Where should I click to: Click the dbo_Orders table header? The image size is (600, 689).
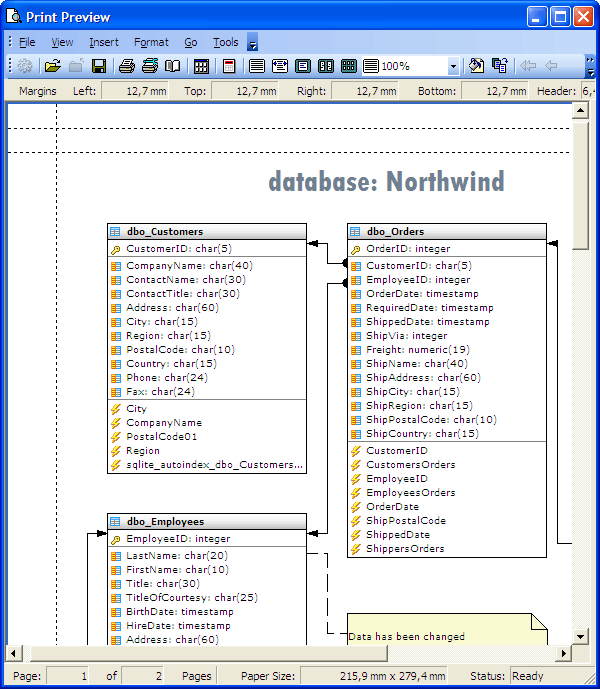pos(447,232)
